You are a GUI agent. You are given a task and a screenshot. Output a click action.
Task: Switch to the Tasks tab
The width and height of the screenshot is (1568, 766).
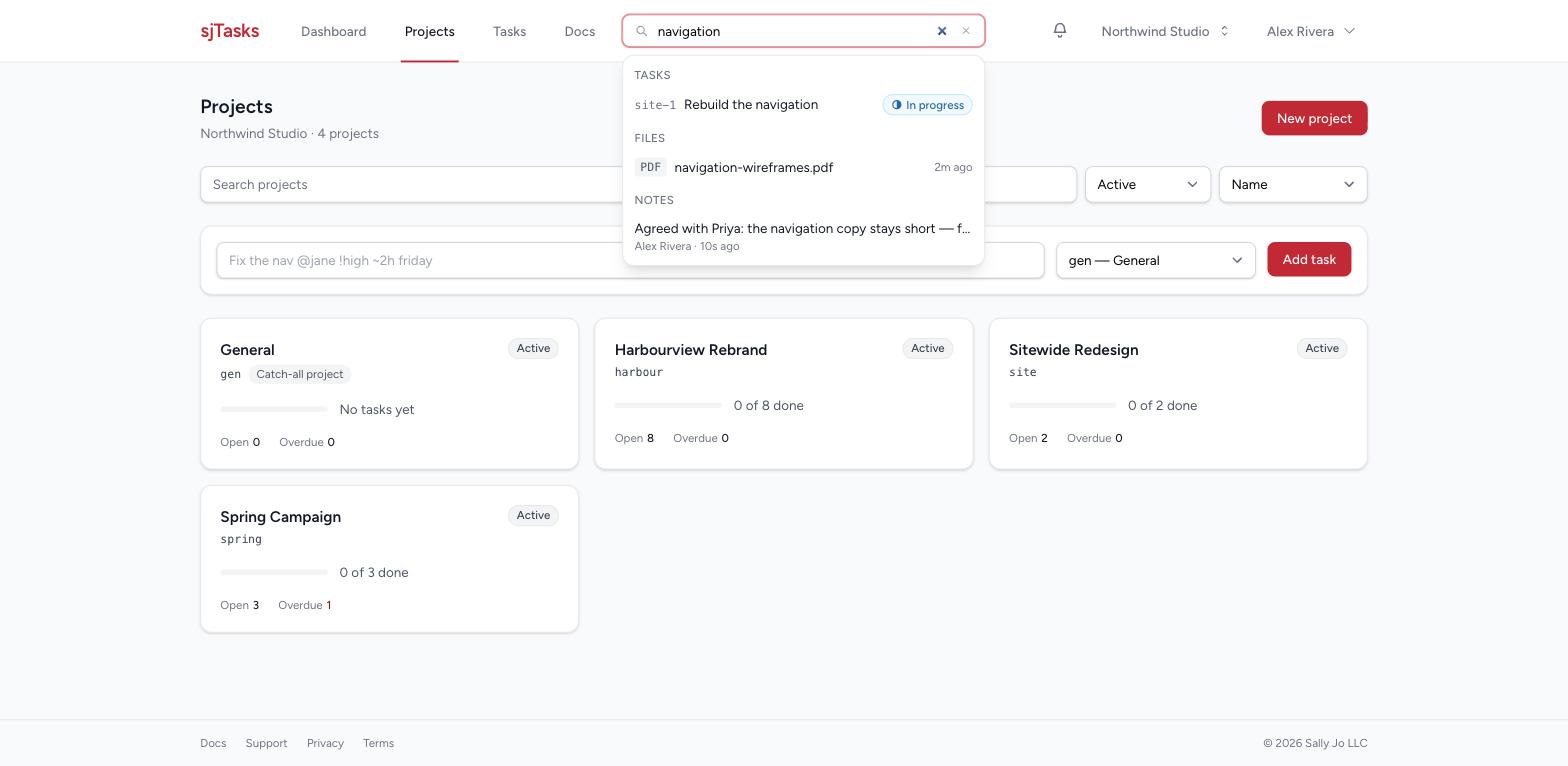pyautogui.click(x=509, y=31)
